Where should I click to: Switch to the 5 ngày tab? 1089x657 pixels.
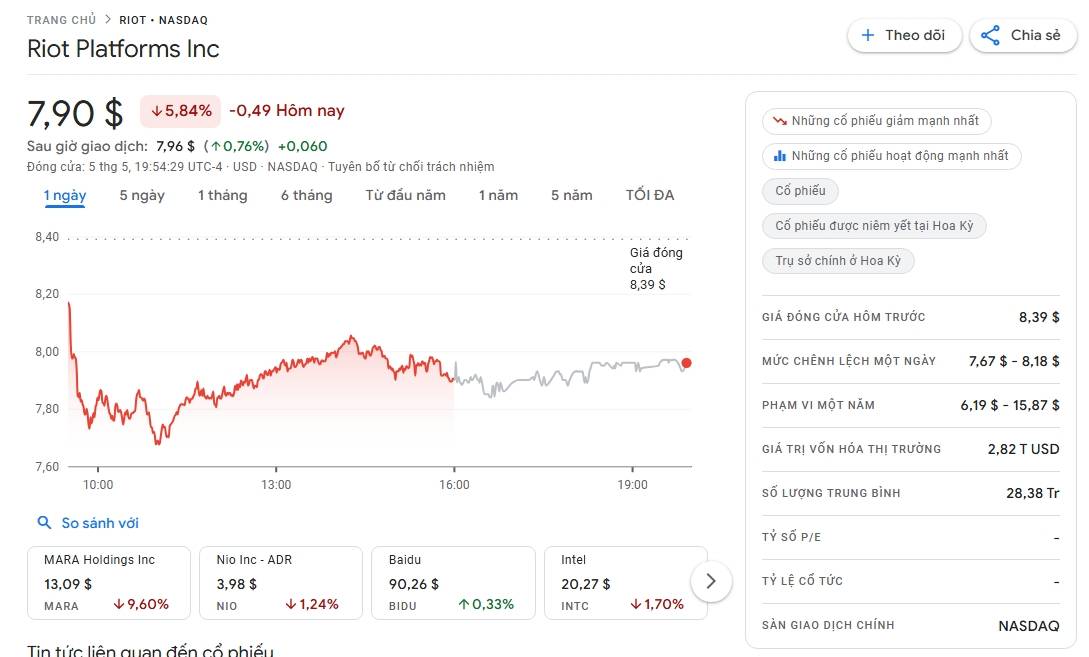point(142,195)
